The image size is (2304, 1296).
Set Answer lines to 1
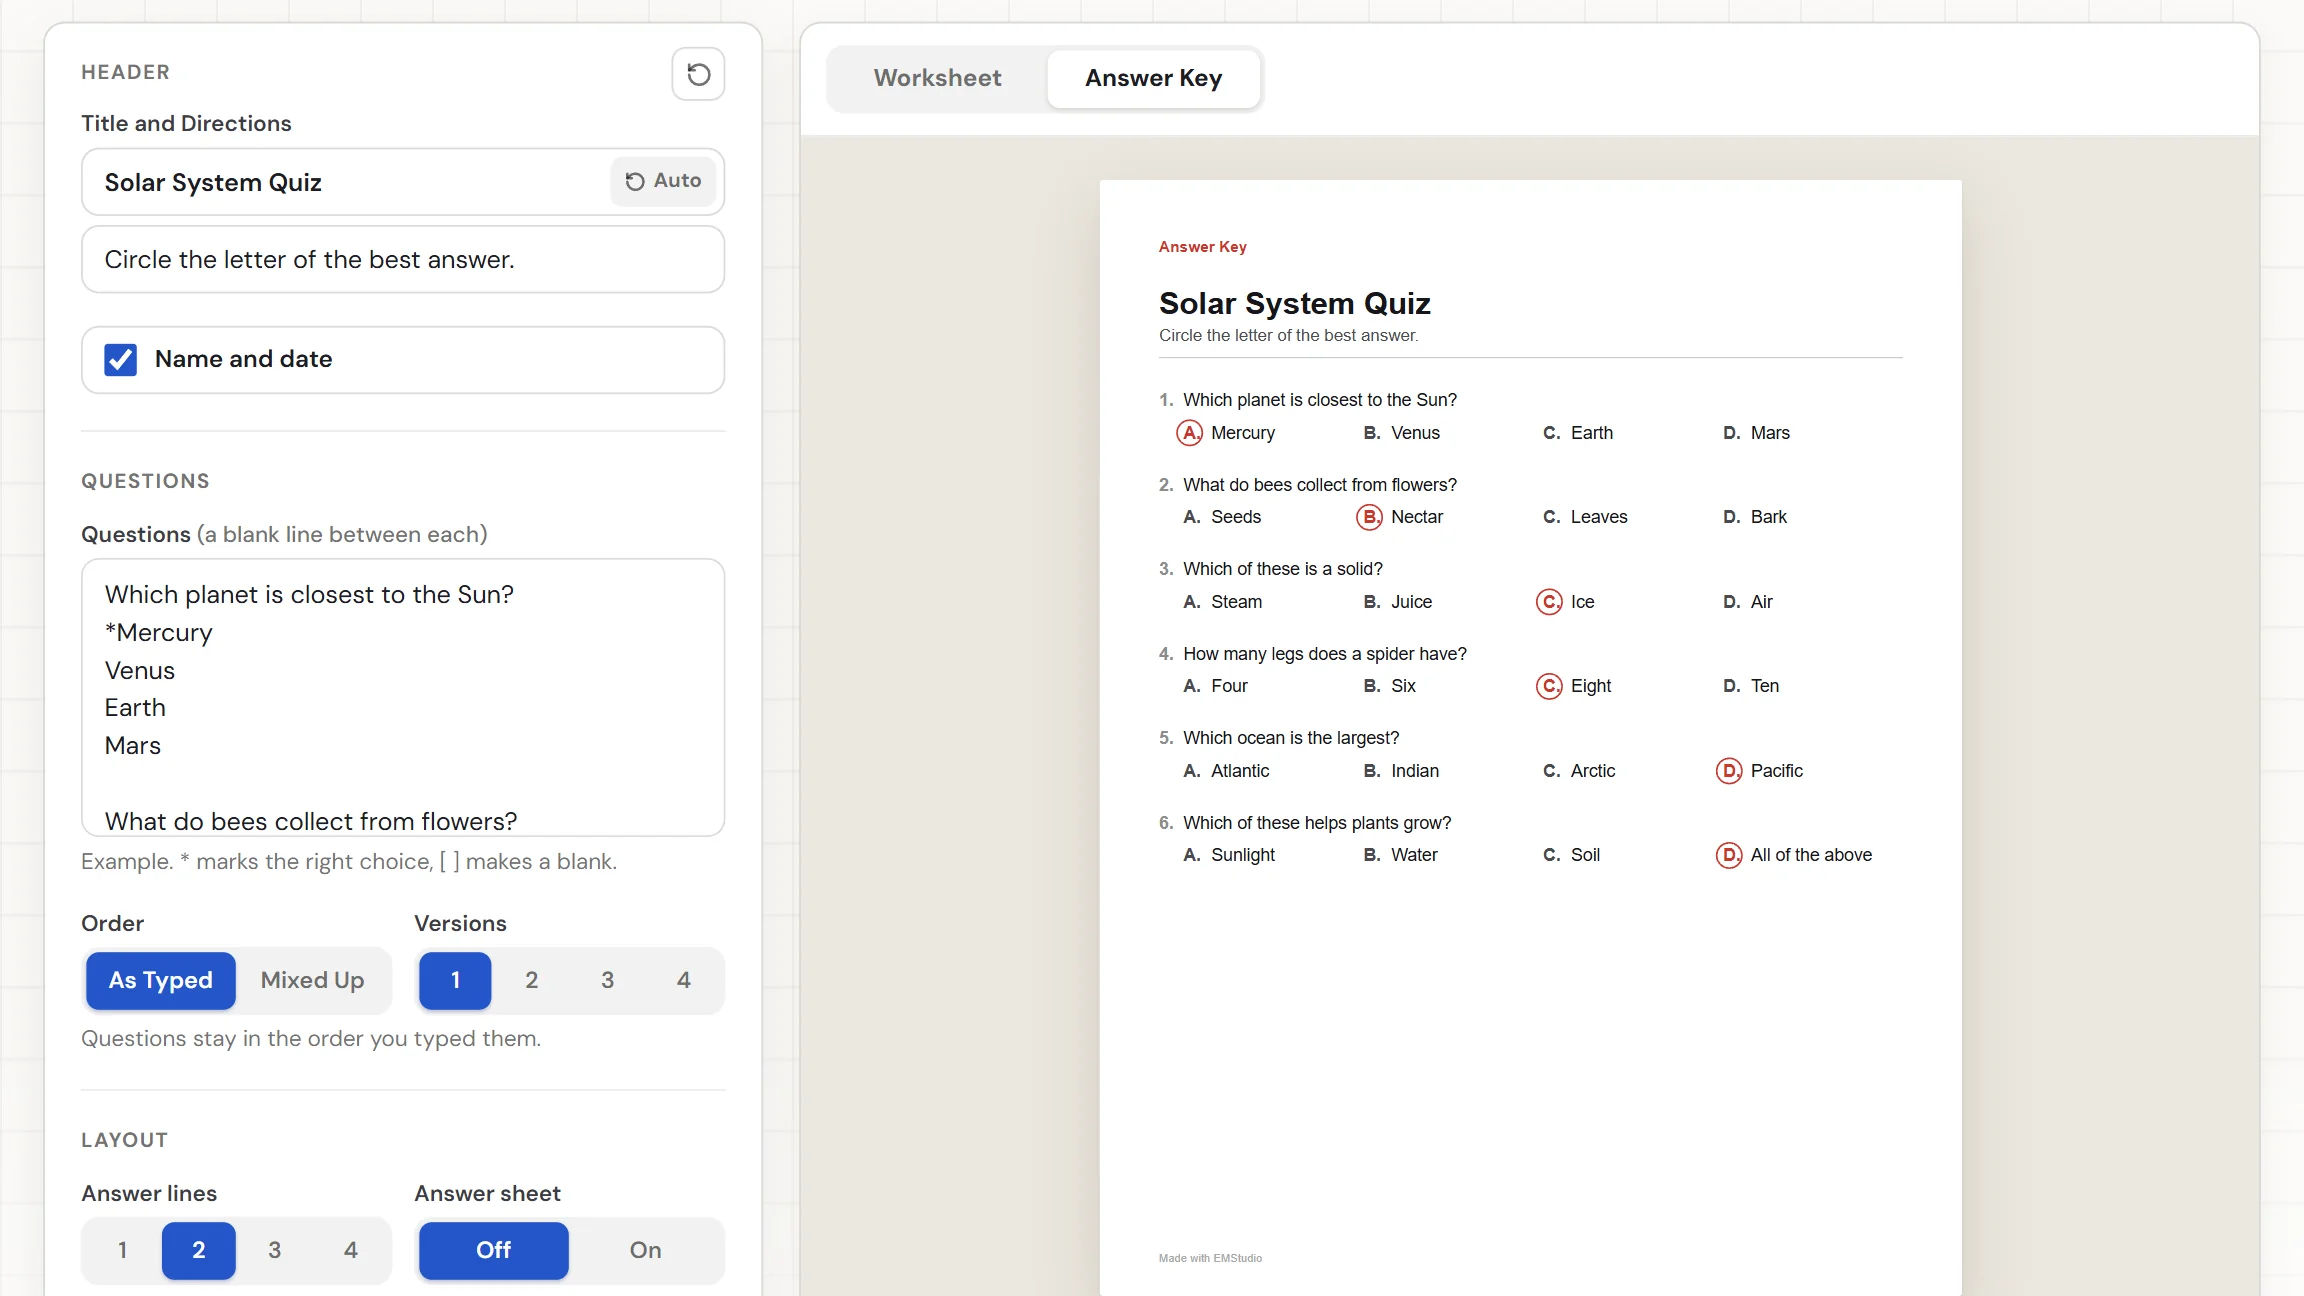122,1250
